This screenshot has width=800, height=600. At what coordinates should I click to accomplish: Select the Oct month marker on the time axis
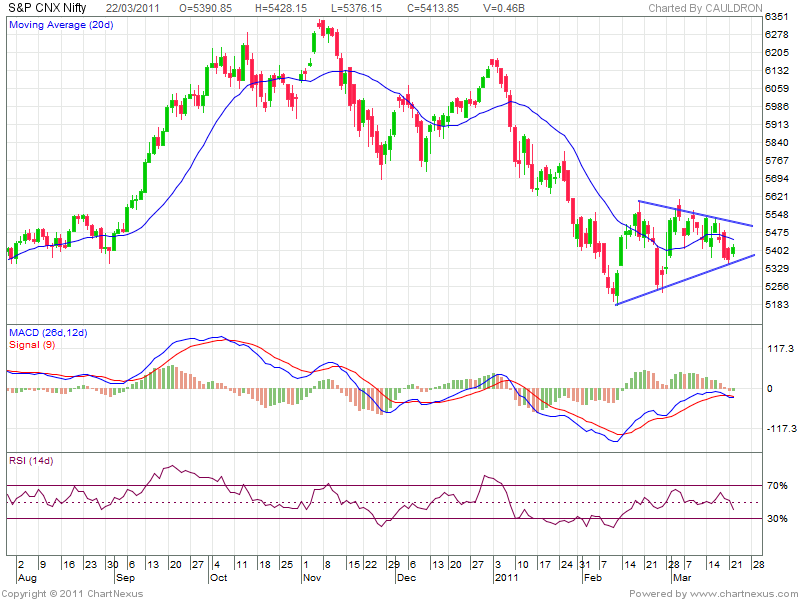[x=218, y=578]
